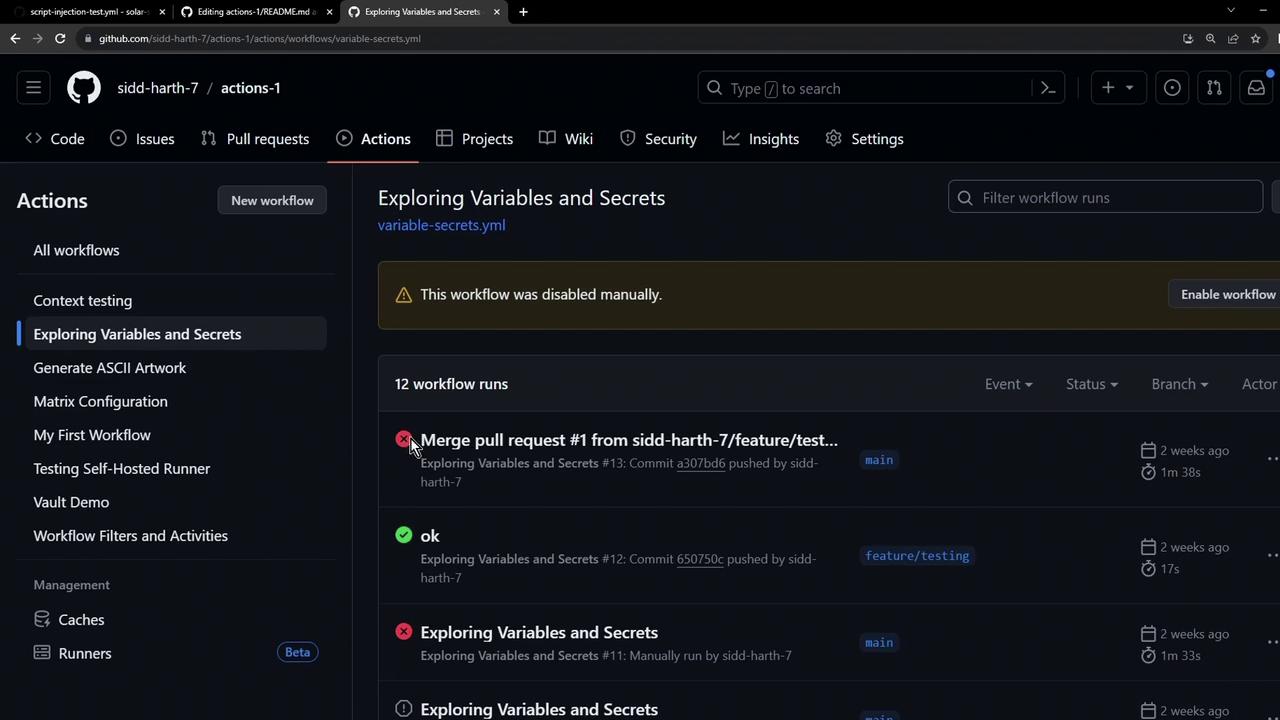Open the header Issues circle-dot icon
This screenshot has width=1280, height=720.
(x=1172, y=88)
